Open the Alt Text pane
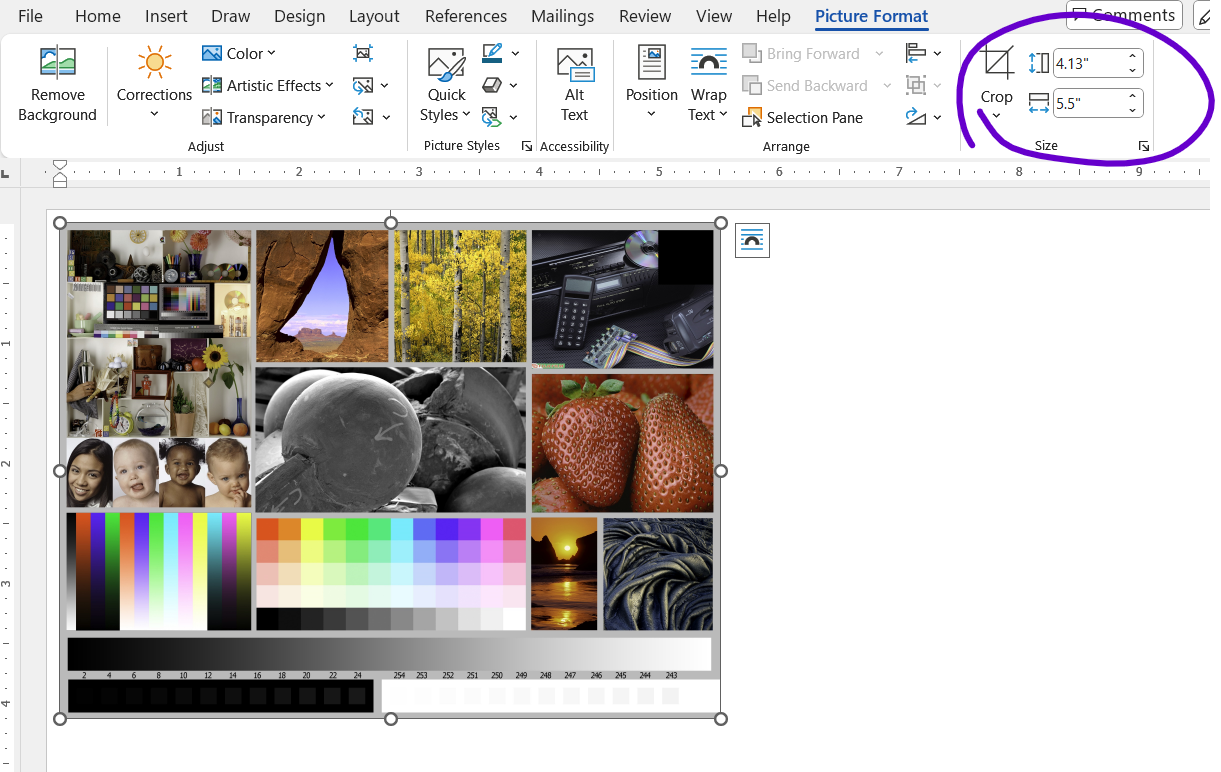 [574, 84]
